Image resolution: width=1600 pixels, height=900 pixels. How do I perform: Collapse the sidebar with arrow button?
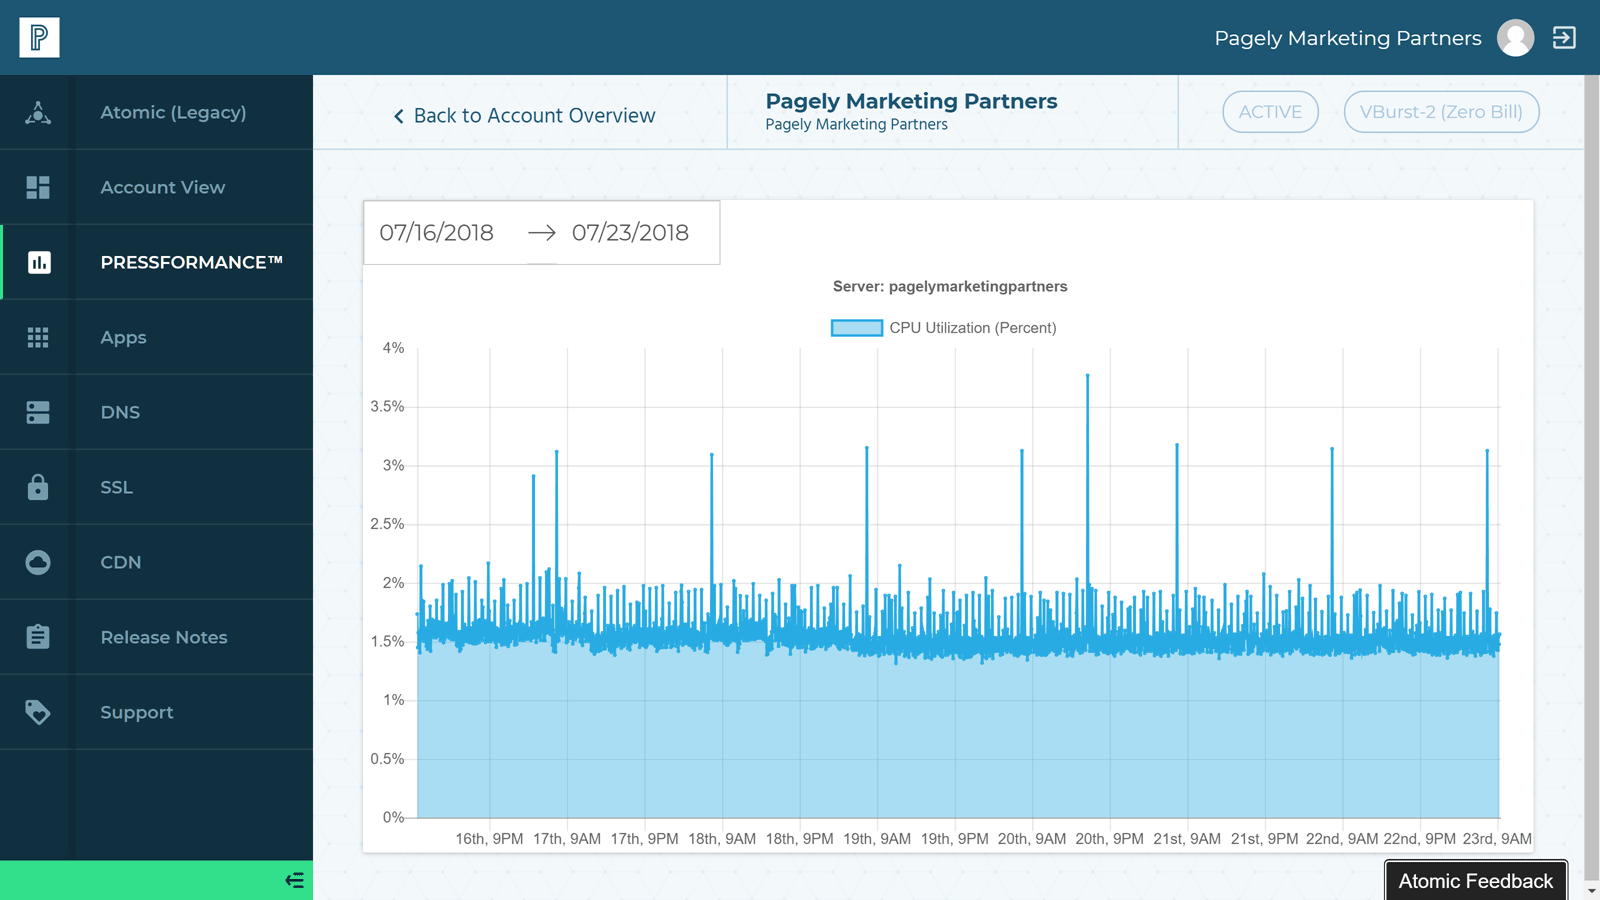(294, 881)
